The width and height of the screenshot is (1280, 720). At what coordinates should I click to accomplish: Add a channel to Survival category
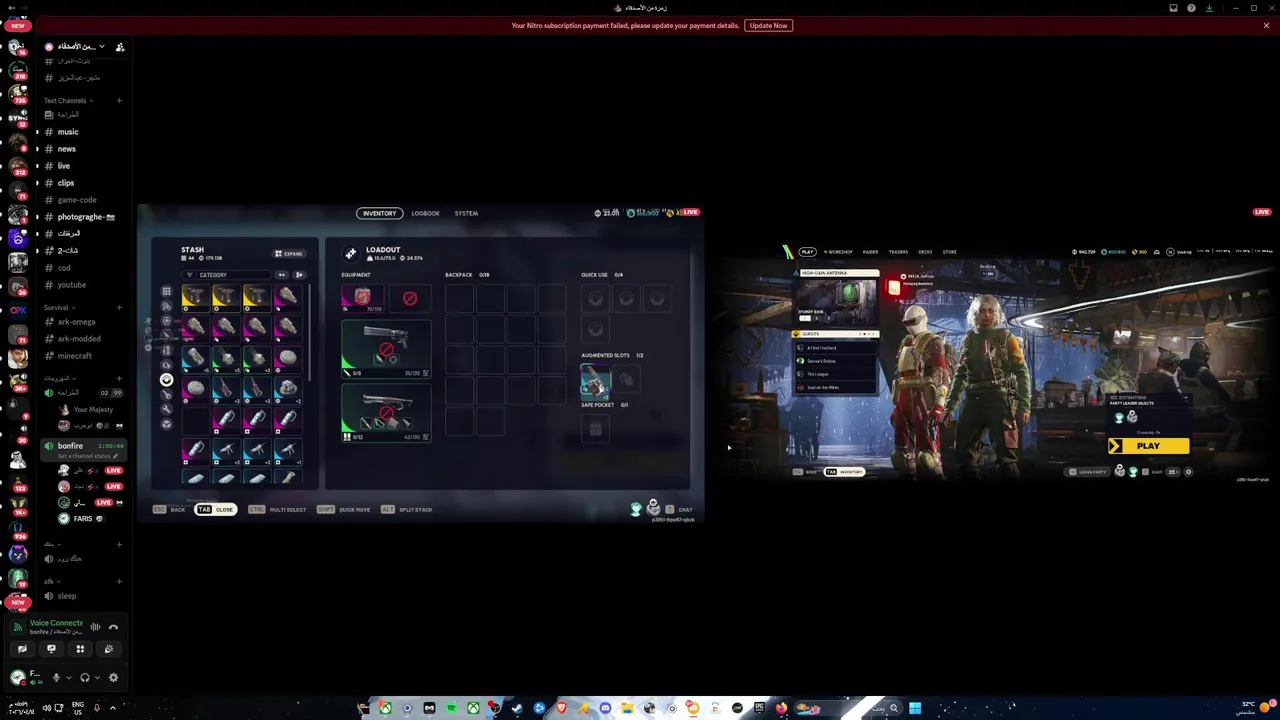click(x=119, y=308)
